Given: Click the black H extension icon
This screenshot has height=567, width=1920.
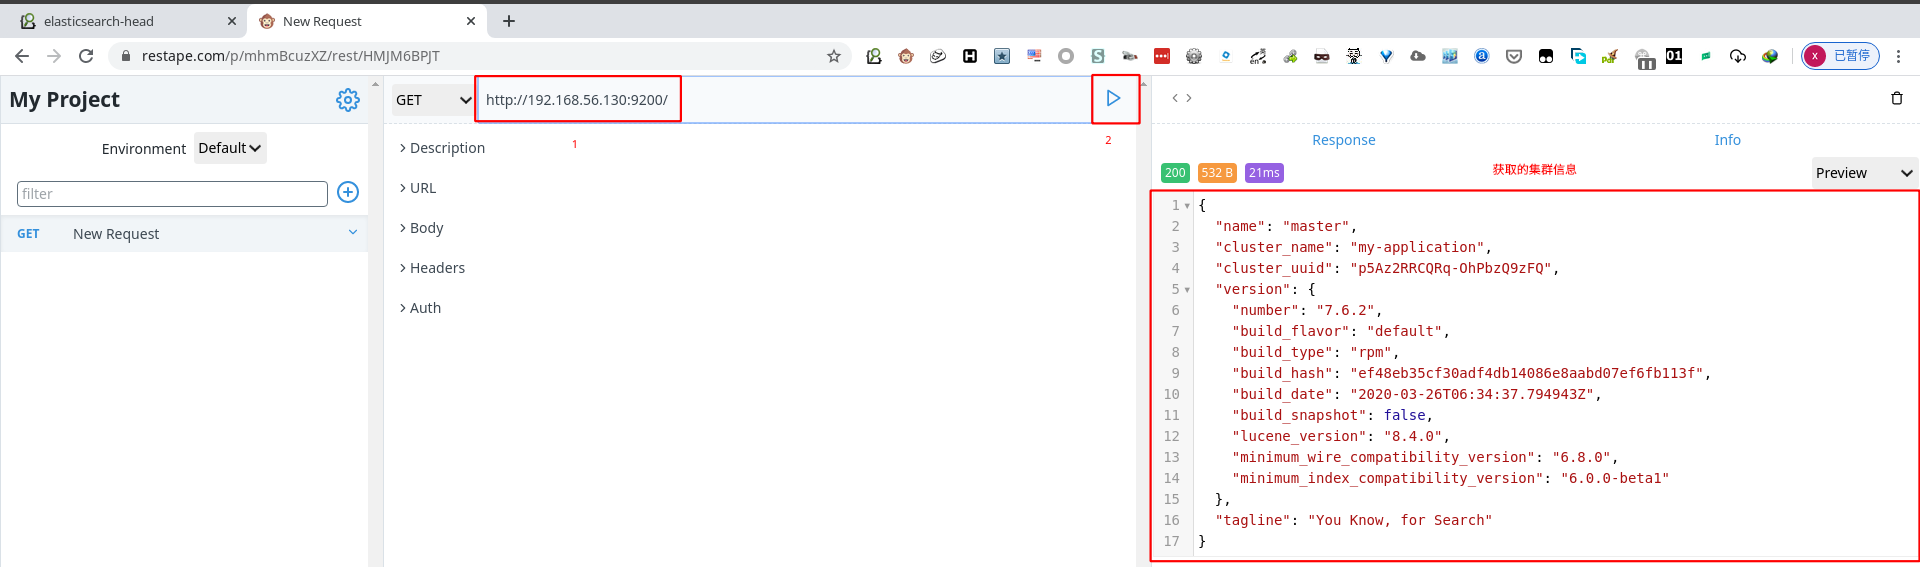Looking at the screenshot, I should click(x=970, y=56).
